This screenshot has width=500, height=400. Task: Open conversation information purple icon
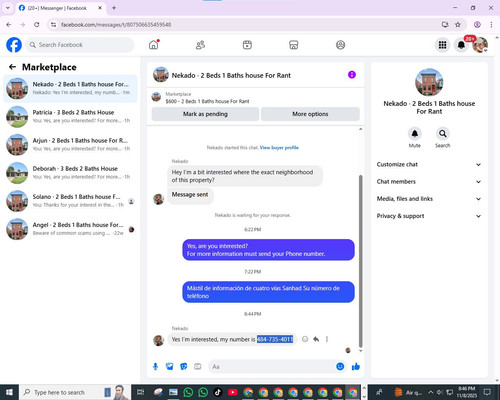(x=352, y=75)
